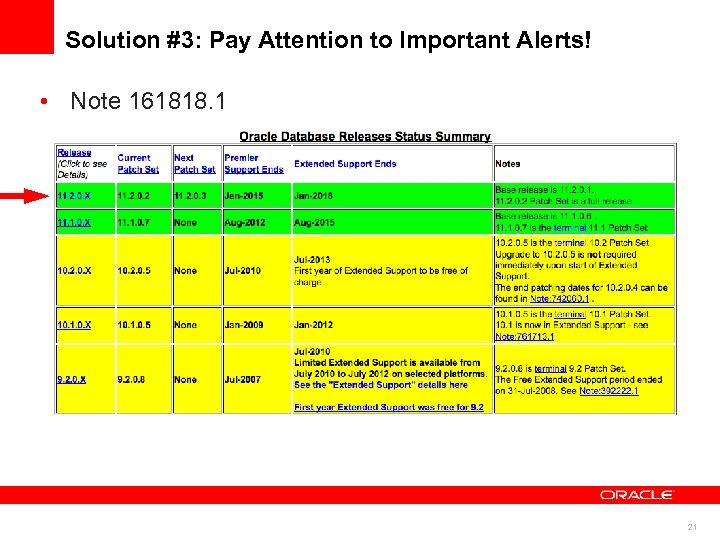The image size is (720, 540).
Task: Select the 'Jan-2009' premier support cell
Action: pos(257,325)
